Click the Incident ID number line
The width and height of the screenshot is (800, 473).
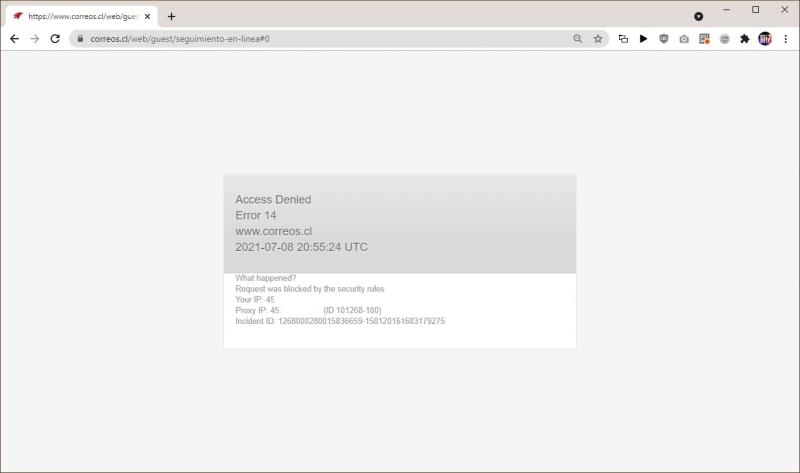340,321
